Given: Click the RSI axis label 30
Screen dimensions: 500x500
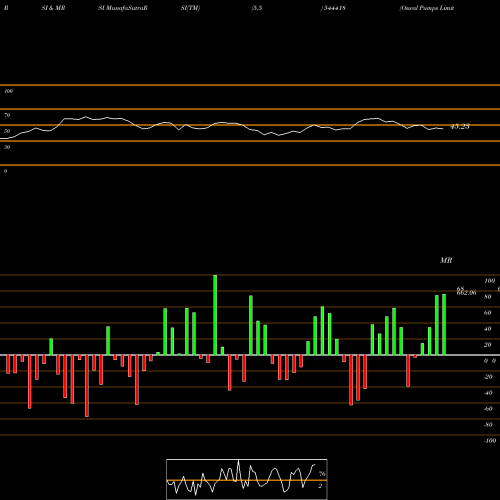Looking at the screenshot, I should pos(7,147).
